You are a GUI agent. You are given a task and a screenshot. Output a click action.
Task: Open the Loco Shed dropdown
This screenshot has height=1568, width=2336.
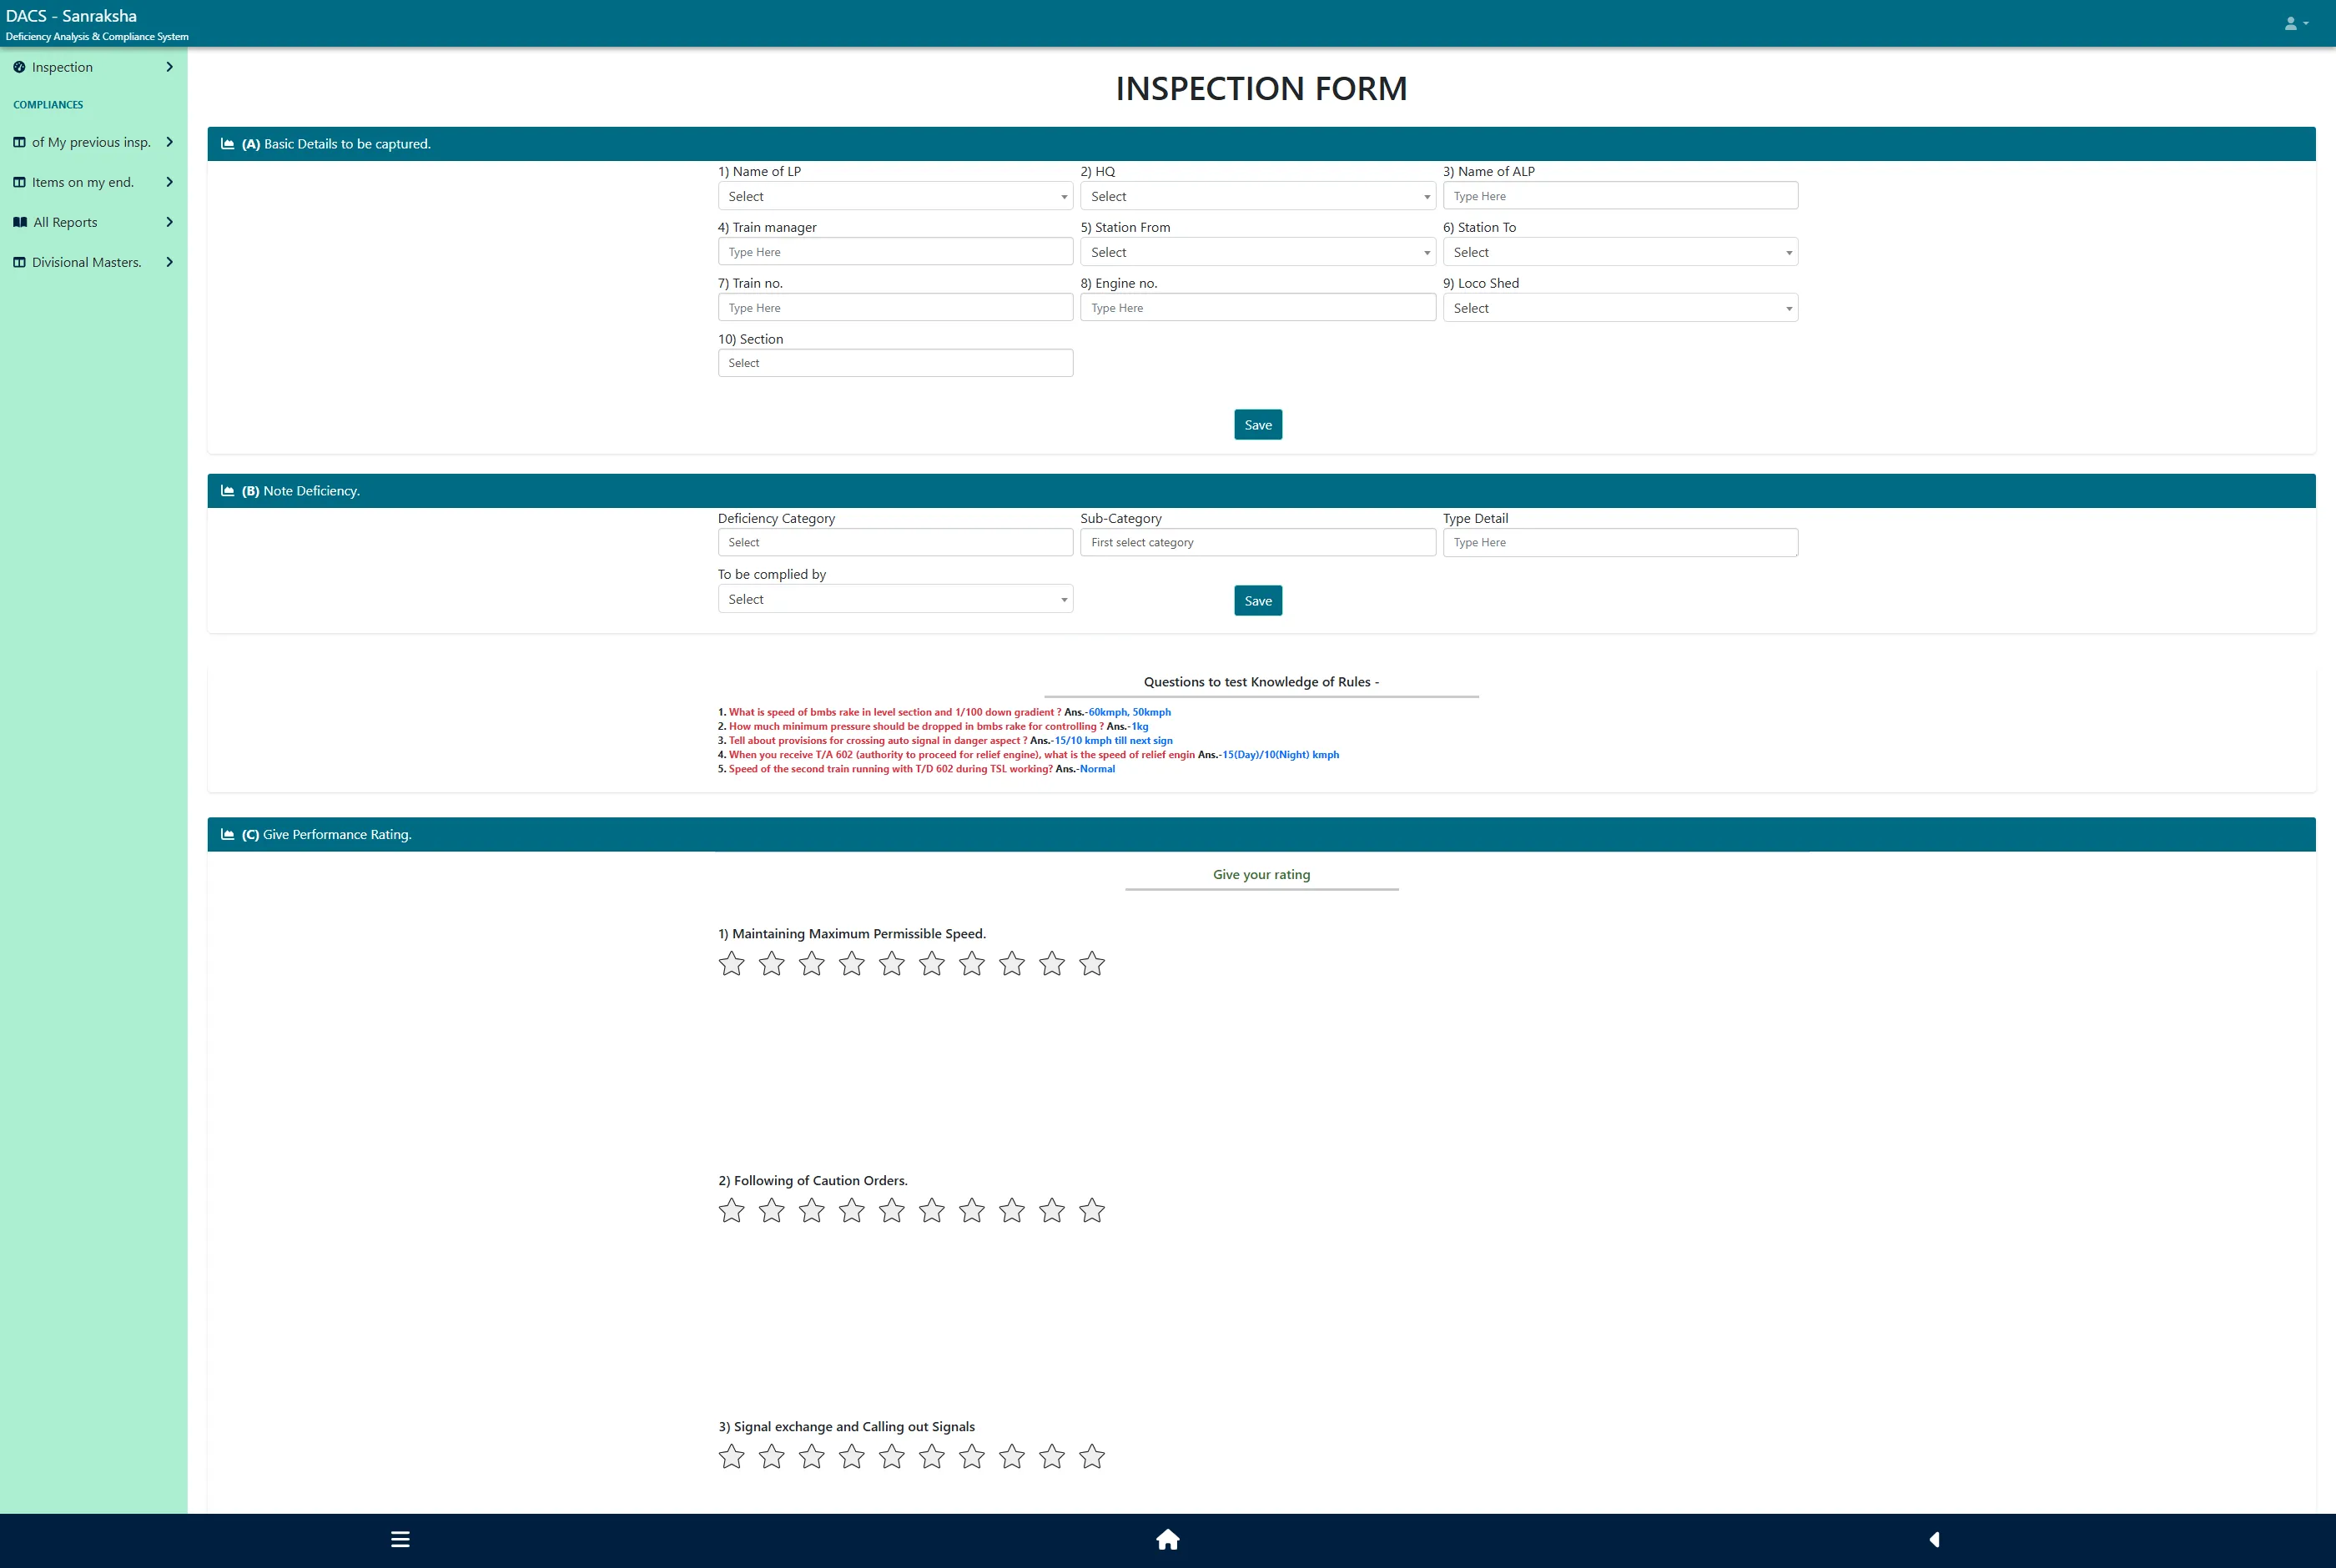[x=1620, y=308]
